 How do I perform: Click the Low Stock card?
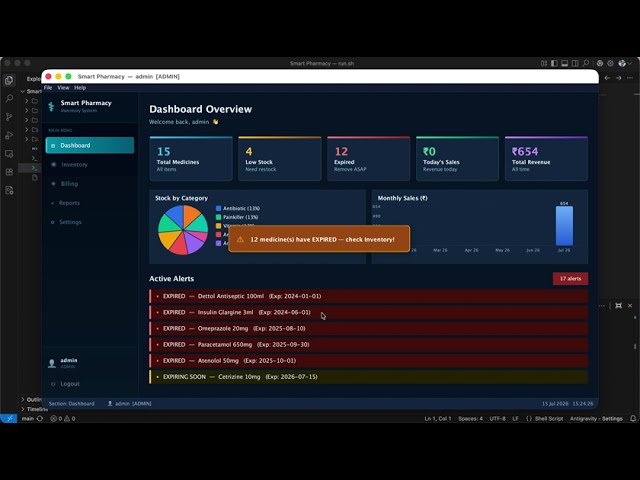tap(280, 159)
